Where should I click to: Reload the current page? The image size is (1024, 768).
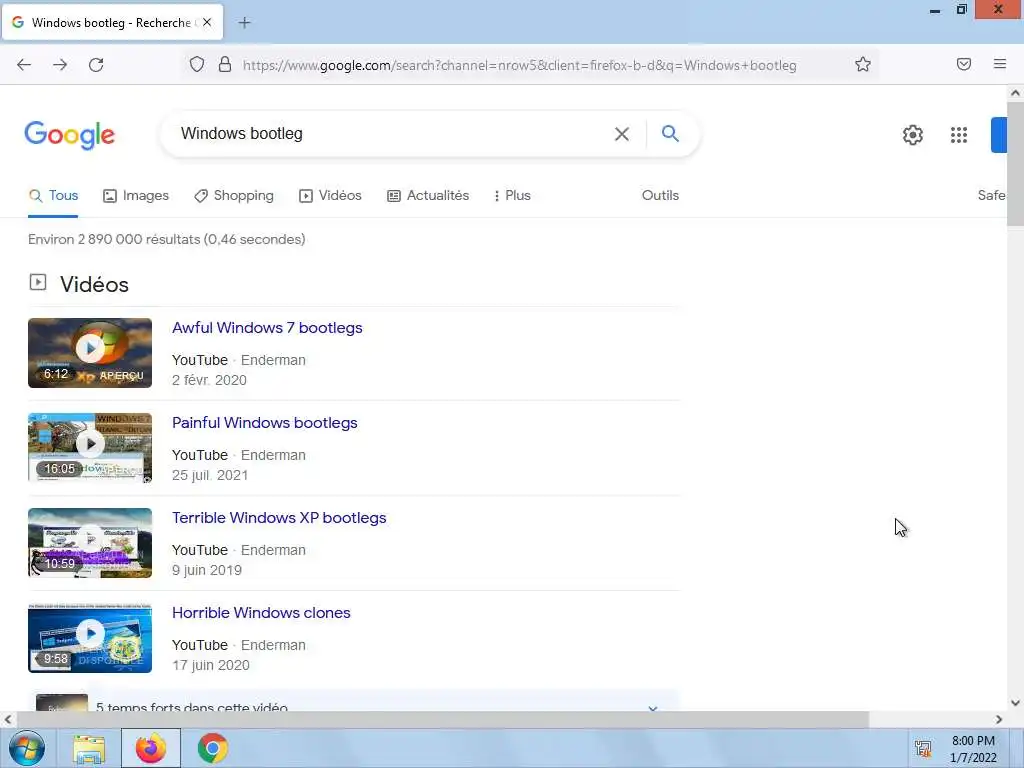coord(96,65)
